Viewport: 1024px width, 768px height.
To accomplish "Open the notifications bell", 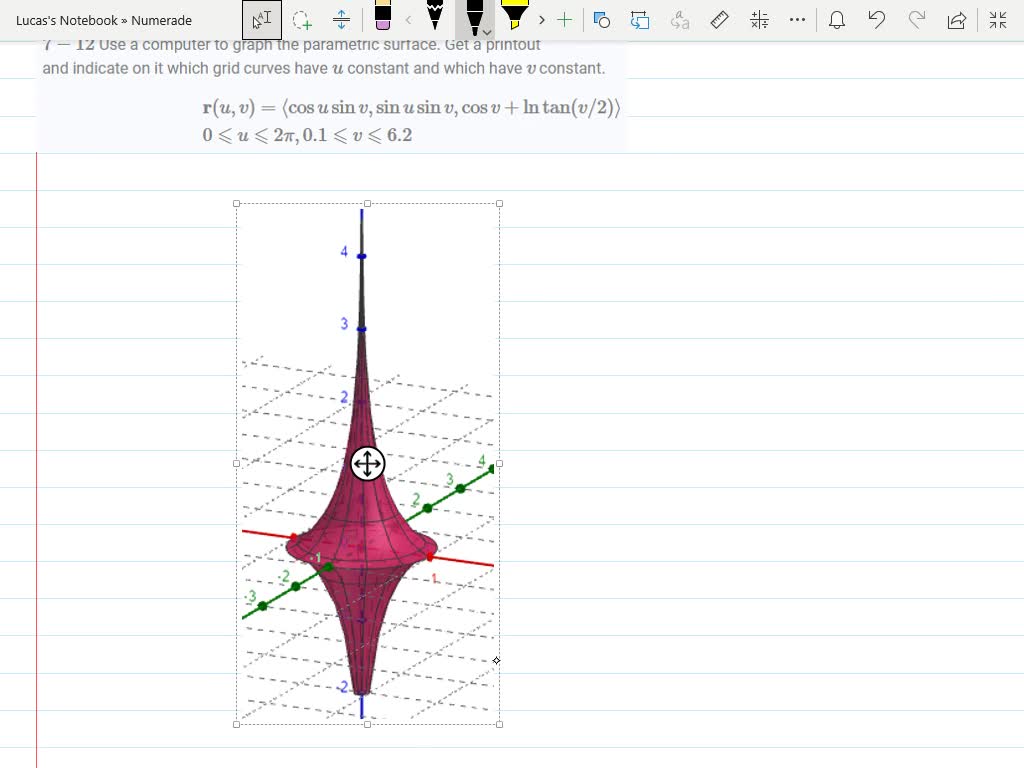I will pyautogui.click(x=837, y=19).
